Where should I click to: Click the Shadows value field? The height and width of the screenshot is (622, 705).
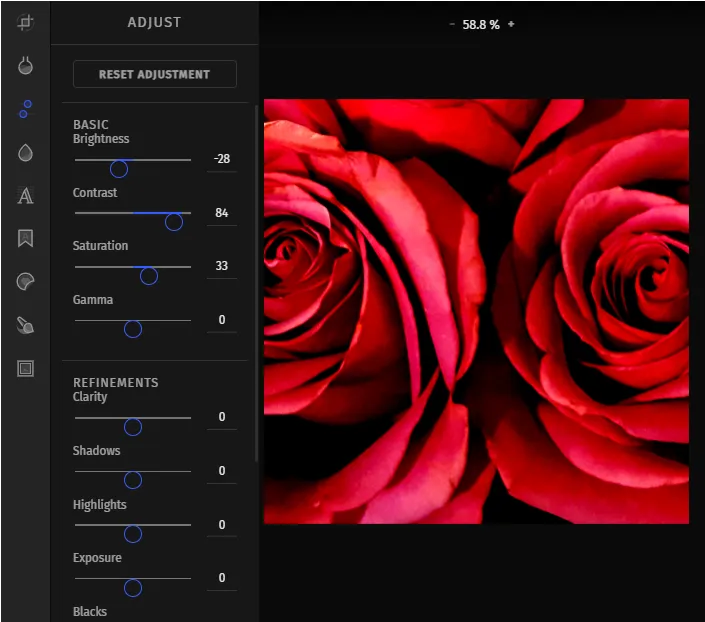point(222,471)
